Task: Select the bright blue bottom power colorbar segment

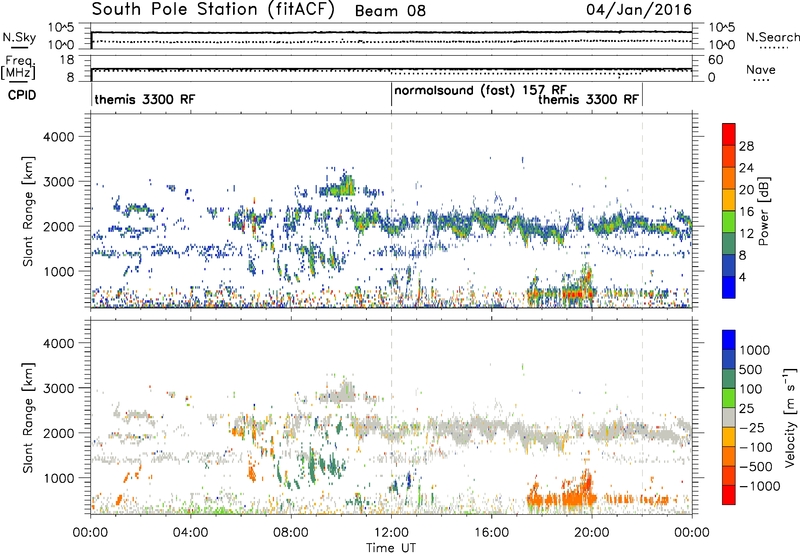Action: pos(729,287)
